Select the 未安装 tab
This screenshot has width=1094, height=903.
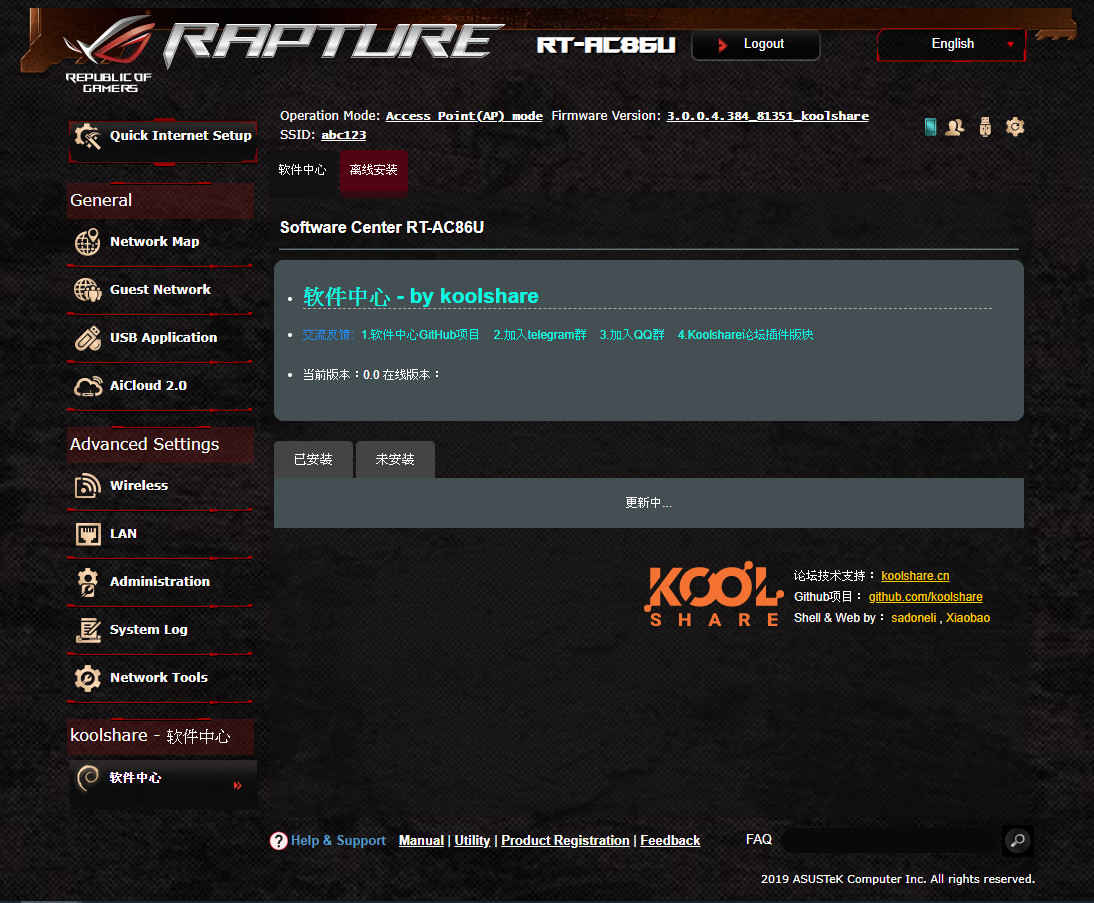(x=395, y=459)
